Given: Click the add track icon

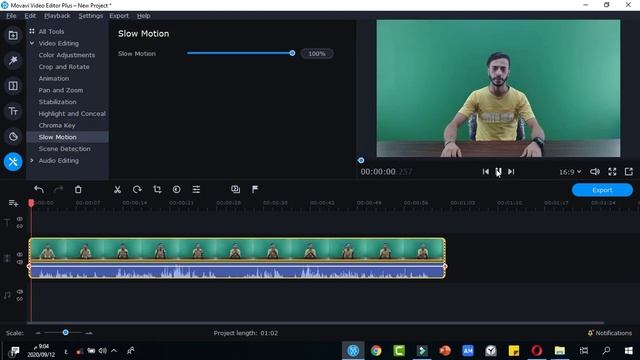Looking at the screenshot, I should (13, 203).
